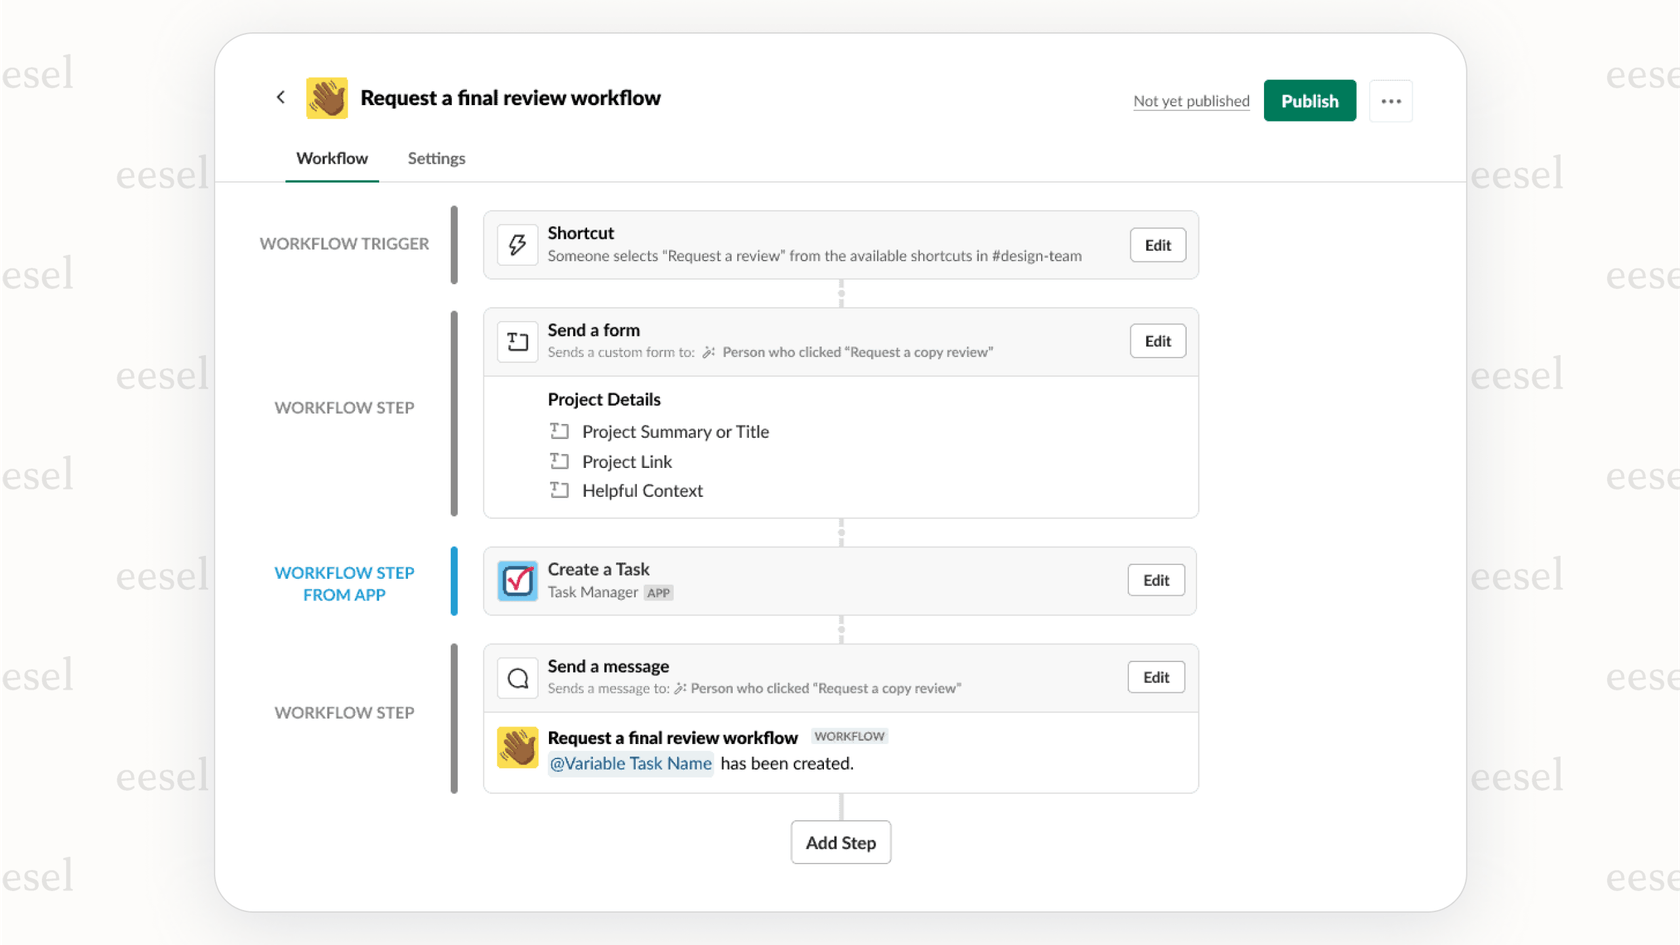Click the waving hand icon in the message preview
Image resolution: width=1680 pixels, height=945 pixels.
517,747
